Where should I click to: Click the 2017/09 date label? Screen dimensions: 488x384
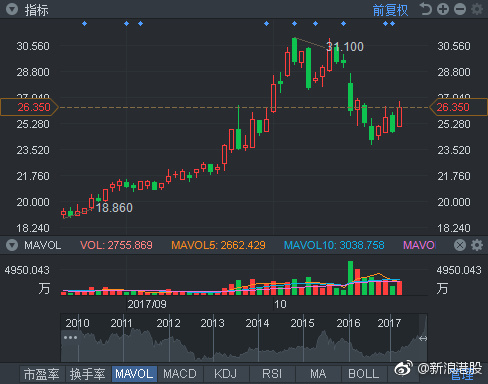[x=147, y=304]
